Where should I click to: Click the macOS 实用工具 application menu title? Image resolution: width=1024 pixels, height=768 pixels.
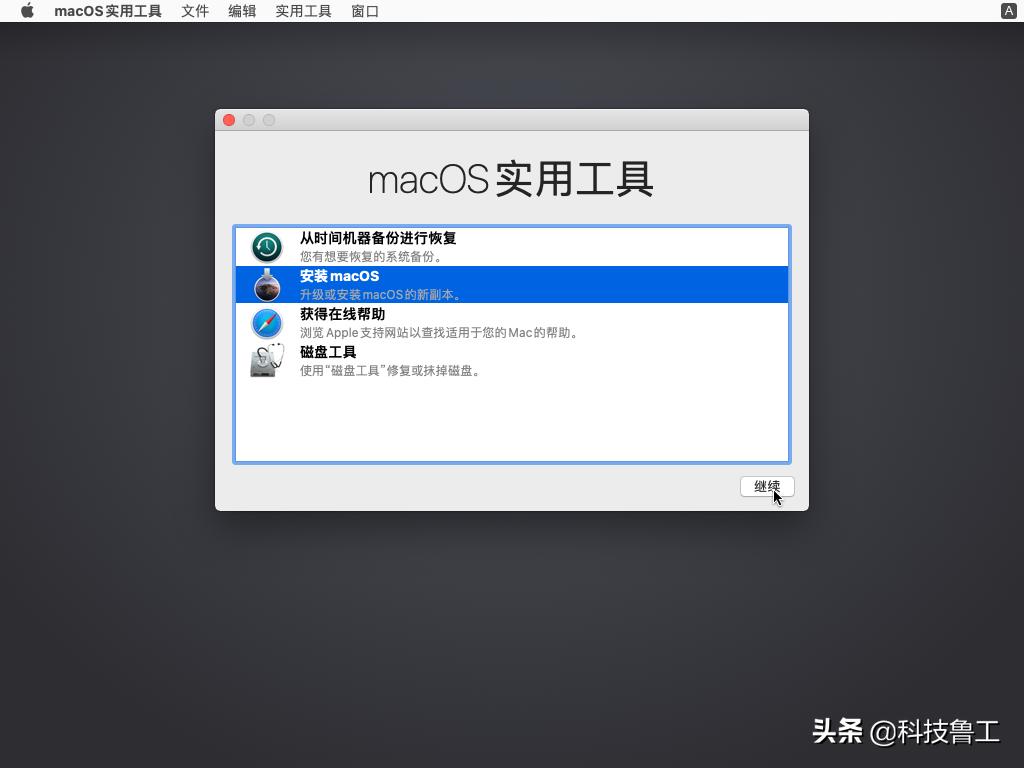[108, 11]
